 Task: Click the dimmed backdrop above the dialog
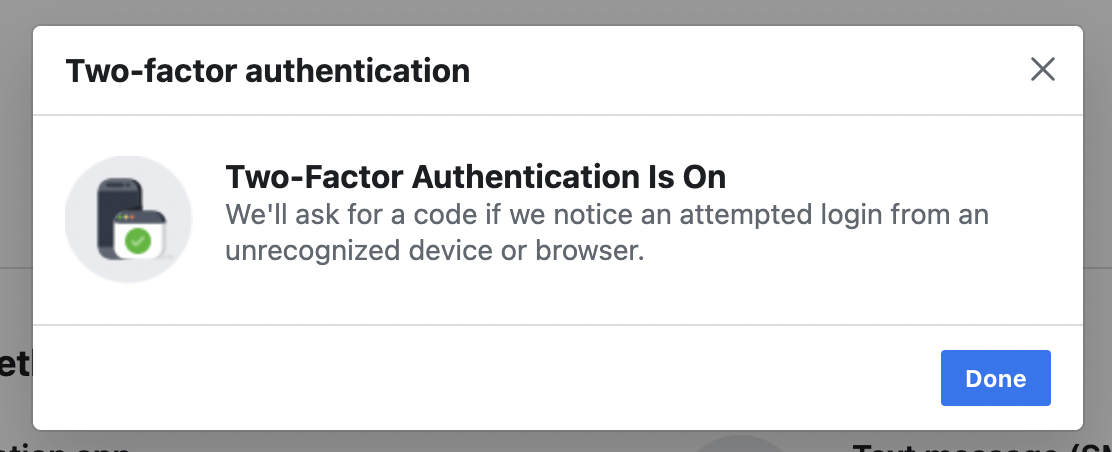(x=556, y=12)
